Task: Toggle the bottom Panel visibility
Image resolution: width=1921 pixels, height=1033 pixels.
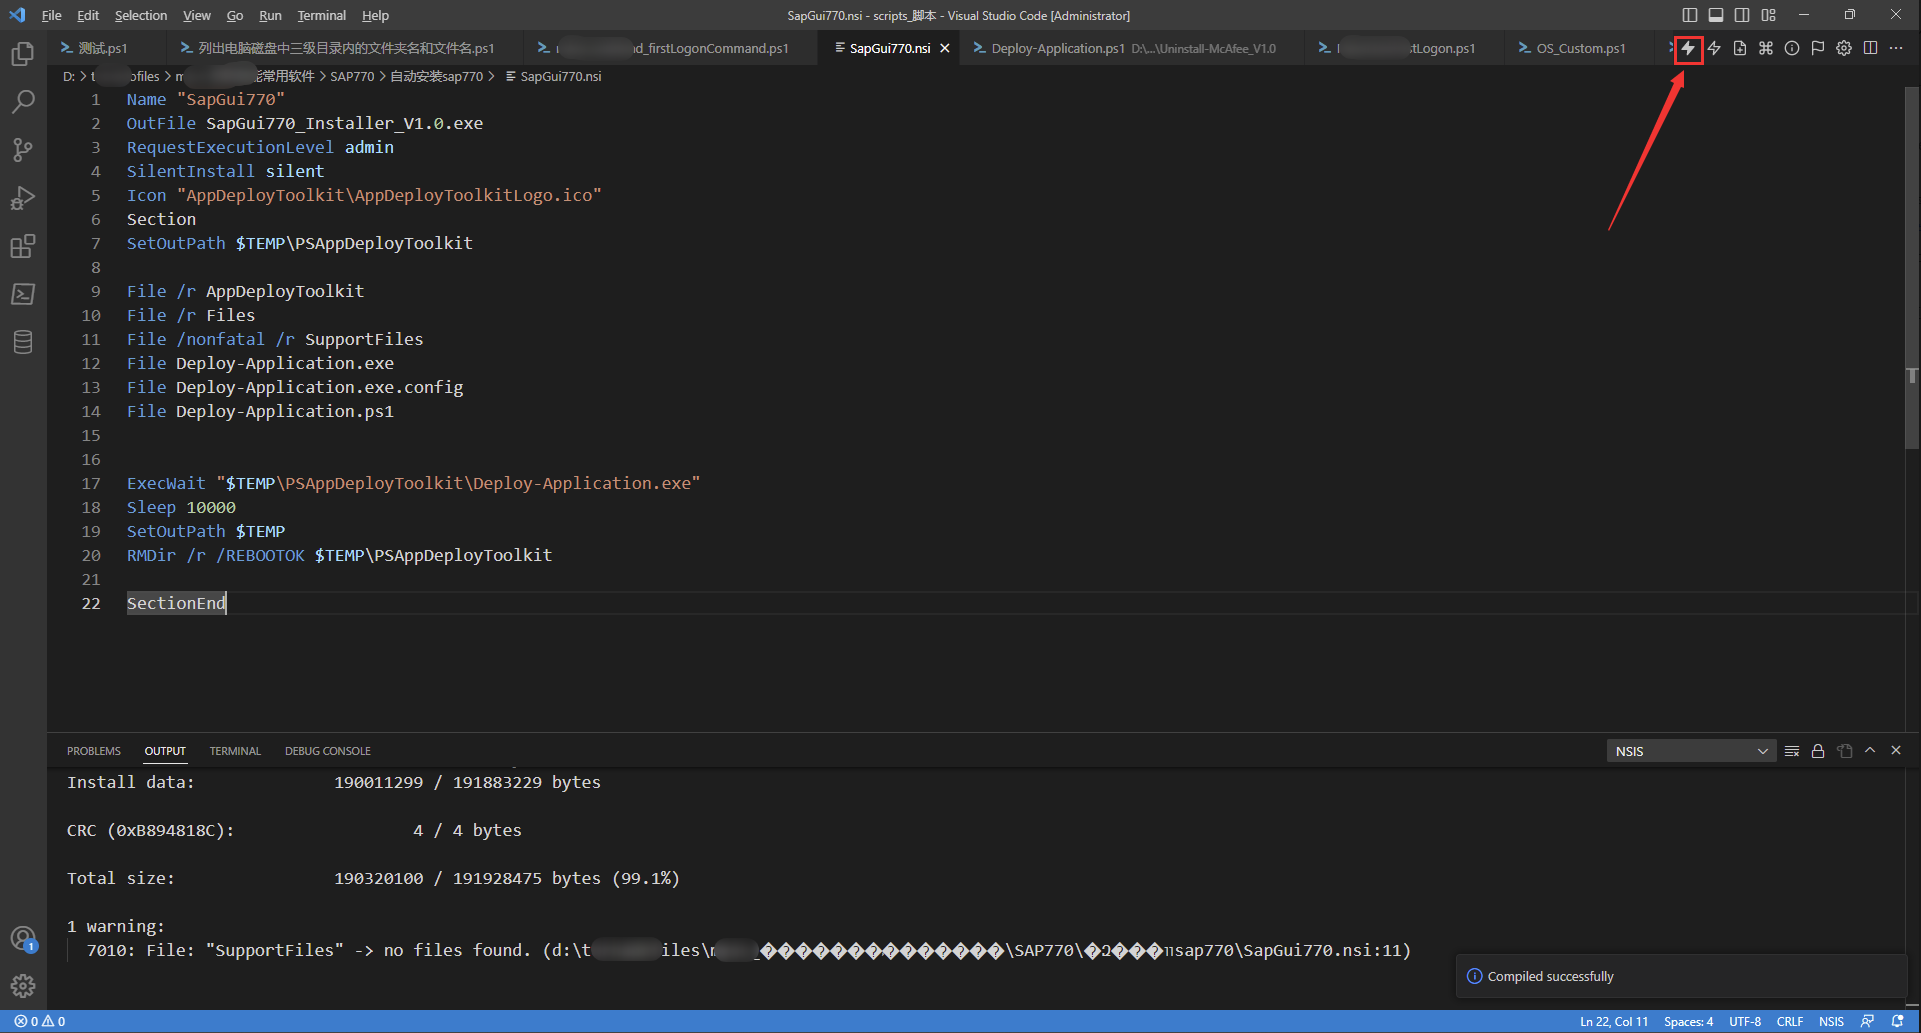Action: pyautogui.click(x=1716, y=15)
